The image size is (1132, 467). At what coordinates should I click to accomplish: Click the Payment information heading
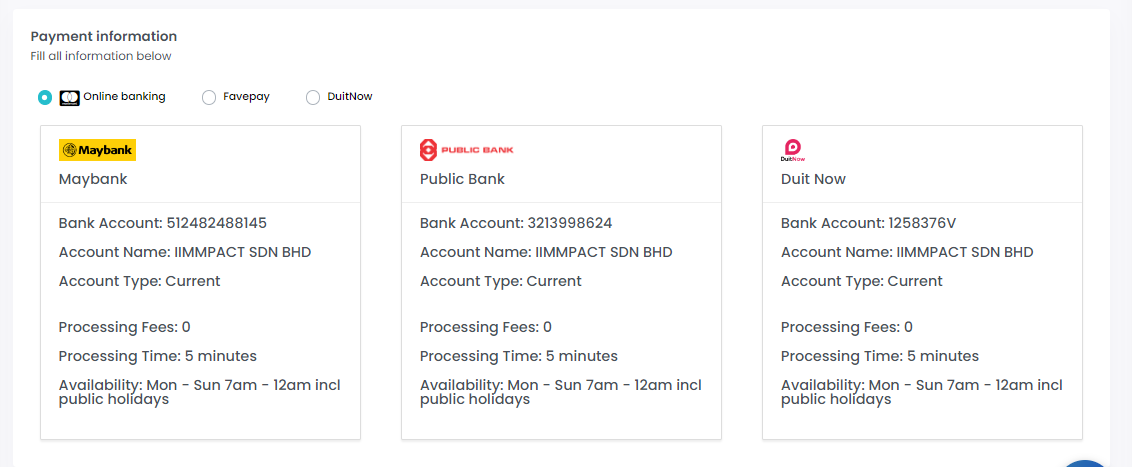tap(104, 36)
